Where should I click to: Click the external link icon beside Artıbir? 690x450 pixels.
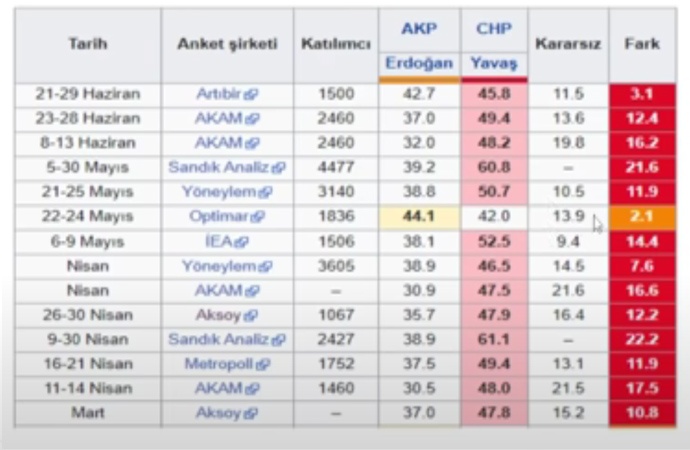250,94
